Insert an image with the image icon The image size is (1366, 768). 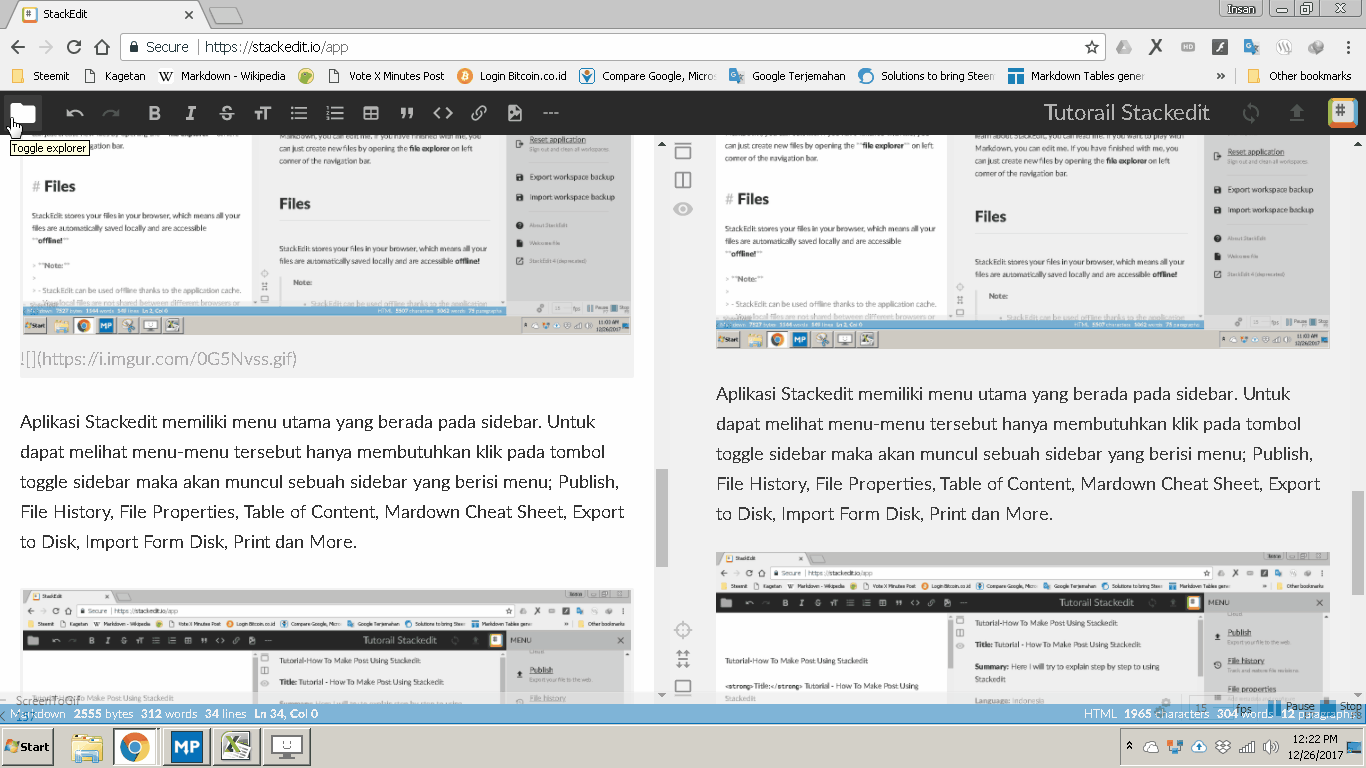click(x=514, y=113)
